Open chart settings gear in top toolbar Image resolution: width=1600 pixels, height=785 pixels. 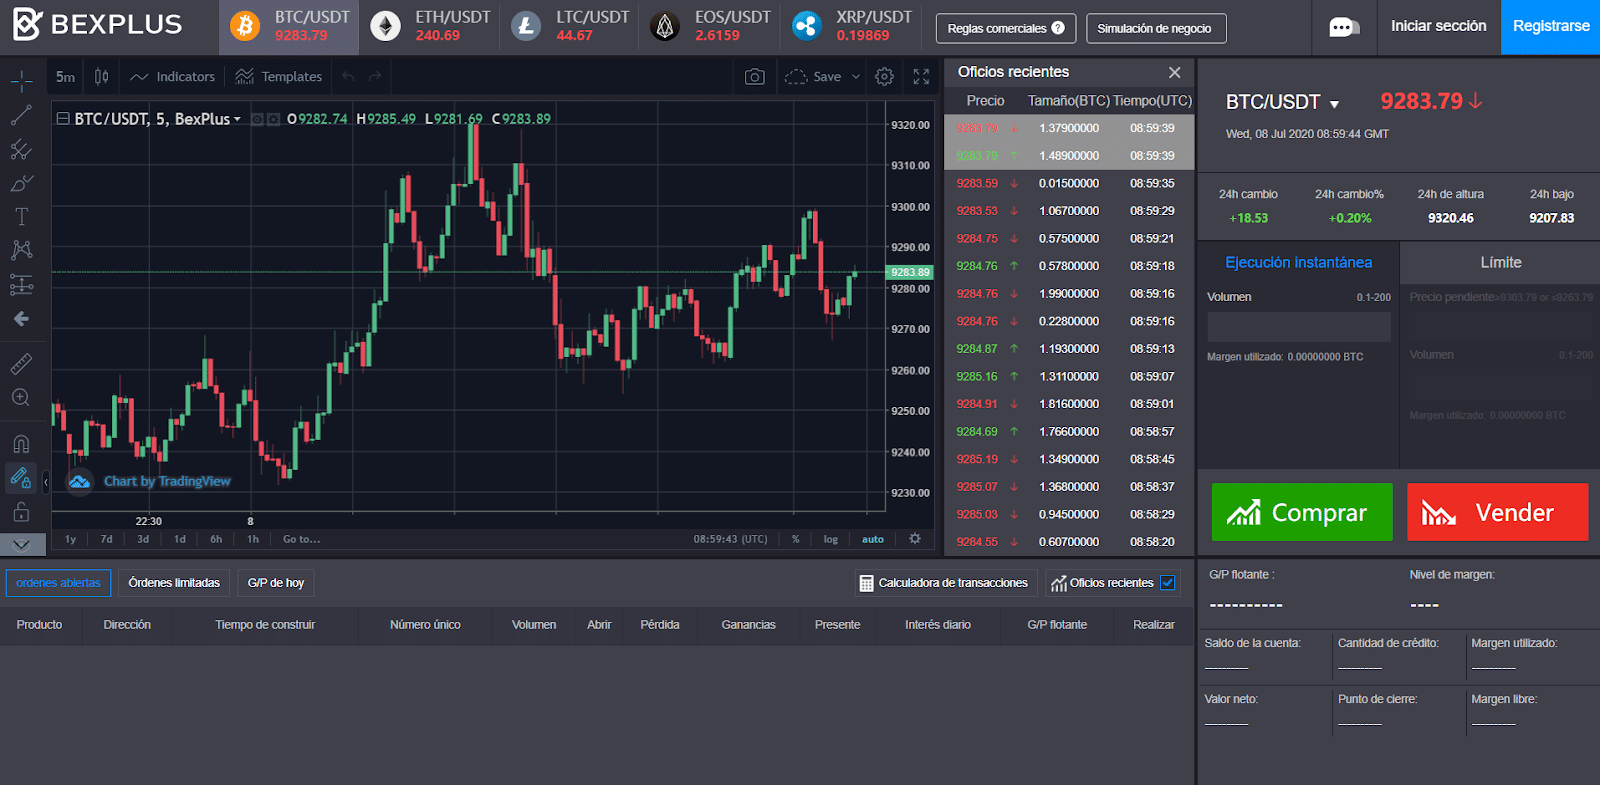click(884, 77)
